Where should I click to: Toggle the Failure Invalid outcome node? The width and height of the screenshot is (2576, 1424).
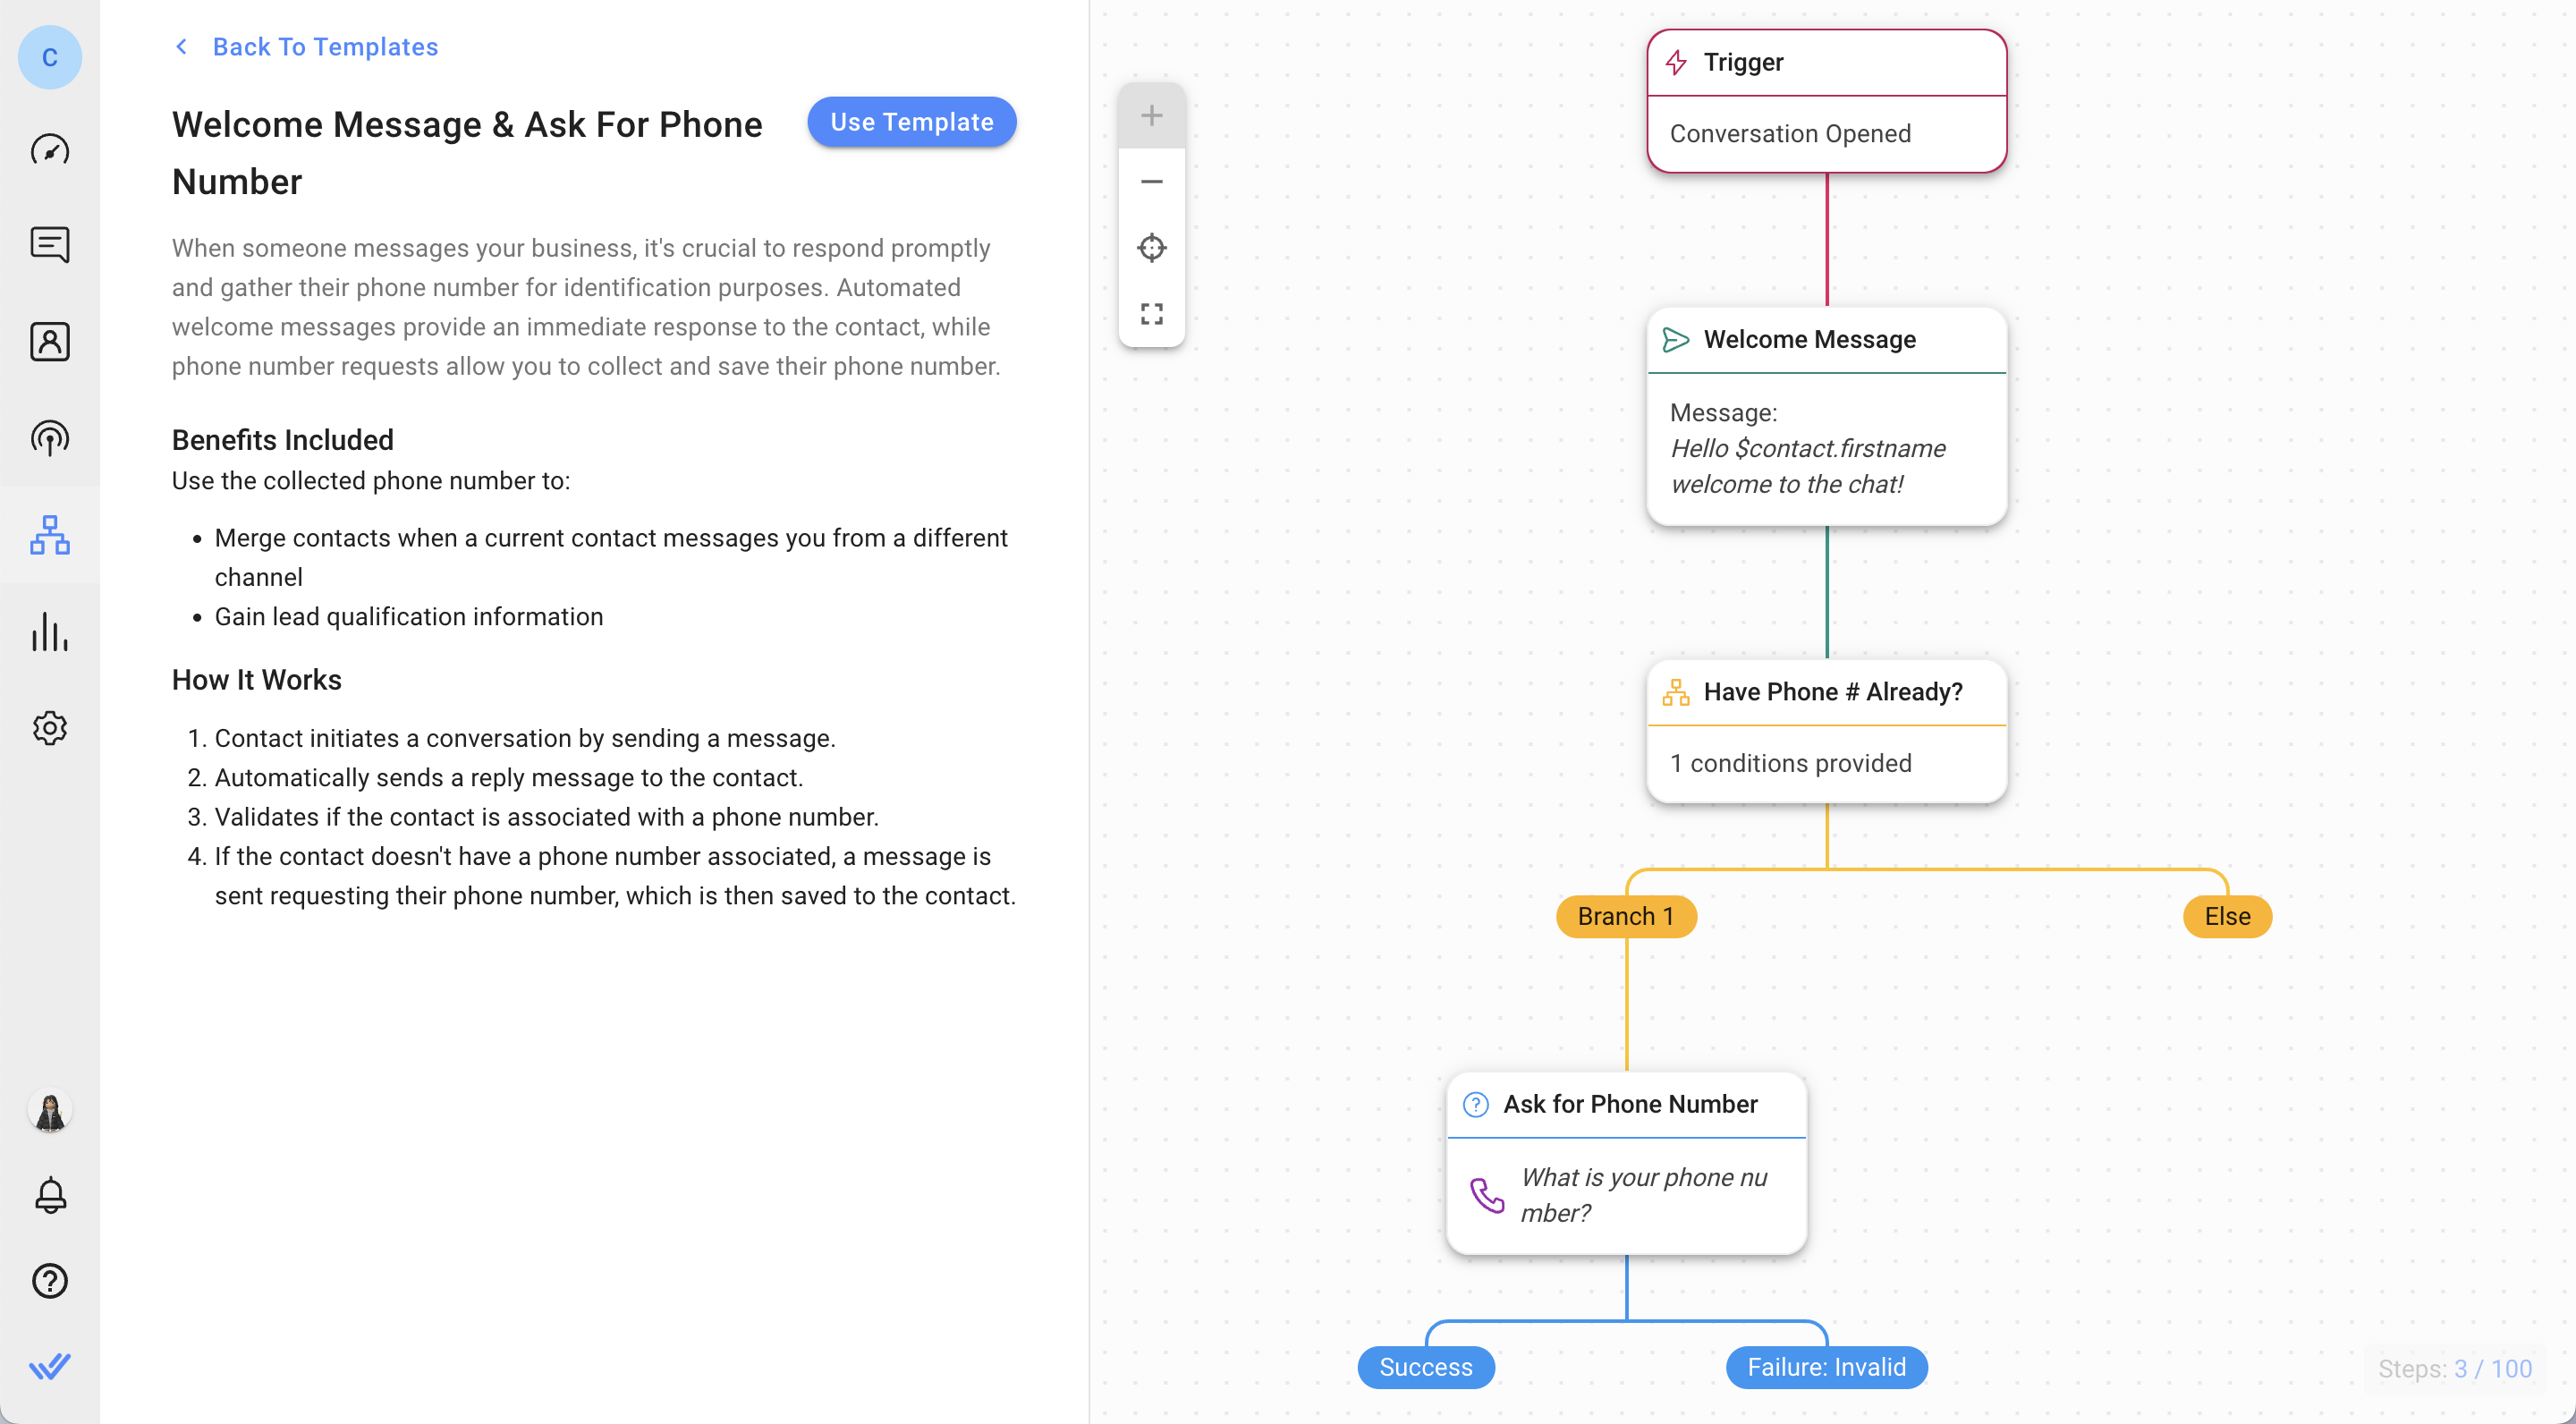(x=1824, y=1366)
